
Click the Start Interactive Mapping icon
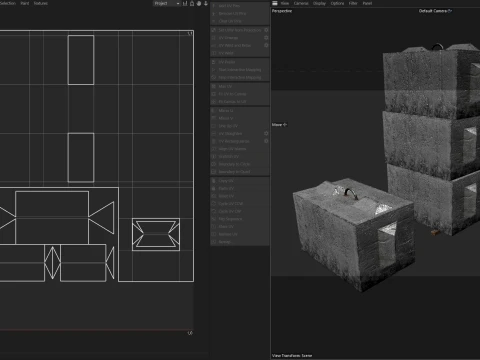[x=214, y=70]
